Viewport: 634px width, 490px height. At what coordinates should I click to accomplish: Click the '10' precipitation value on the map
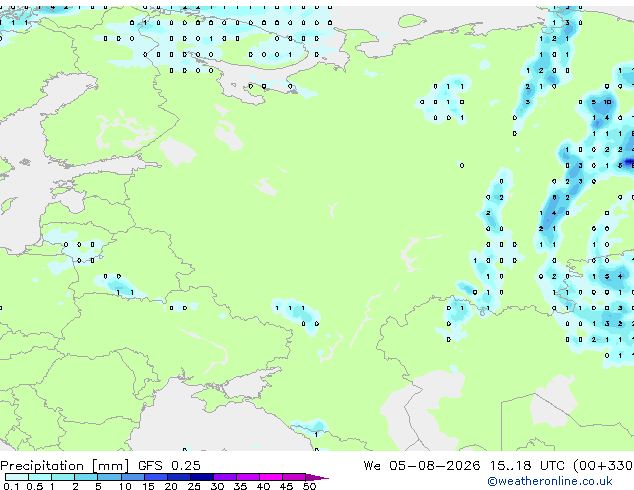pyautogui.click(x=607, y=102)
